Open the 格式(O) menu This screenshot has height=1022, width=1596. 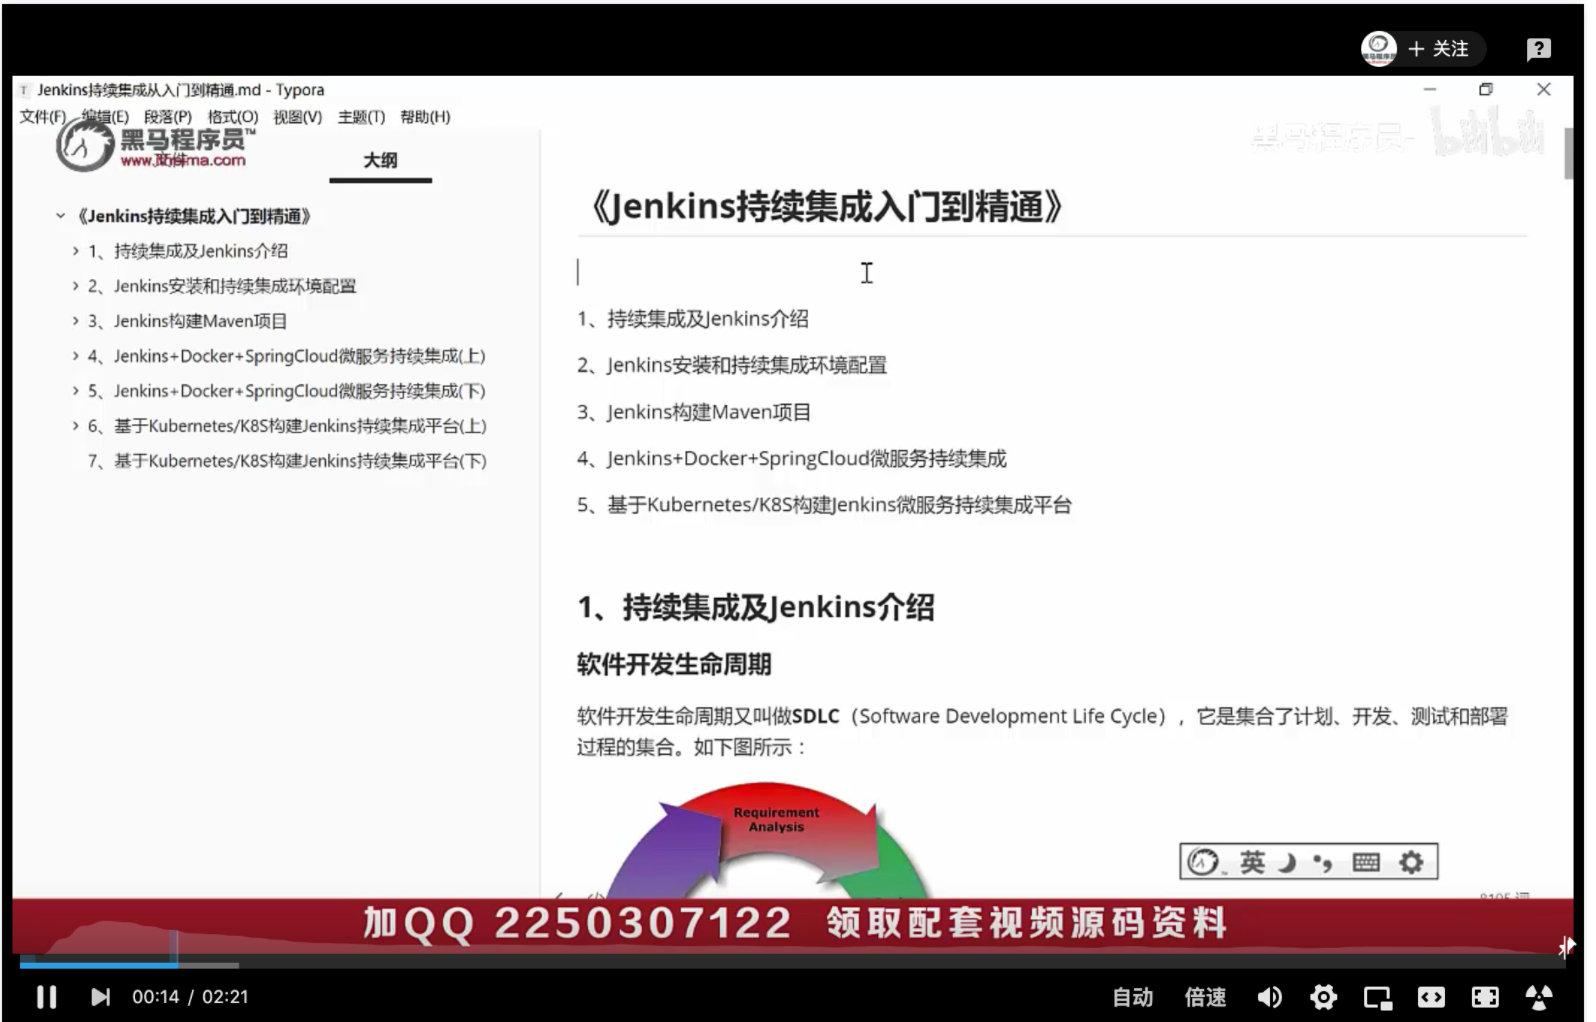[x=233, y=117]
